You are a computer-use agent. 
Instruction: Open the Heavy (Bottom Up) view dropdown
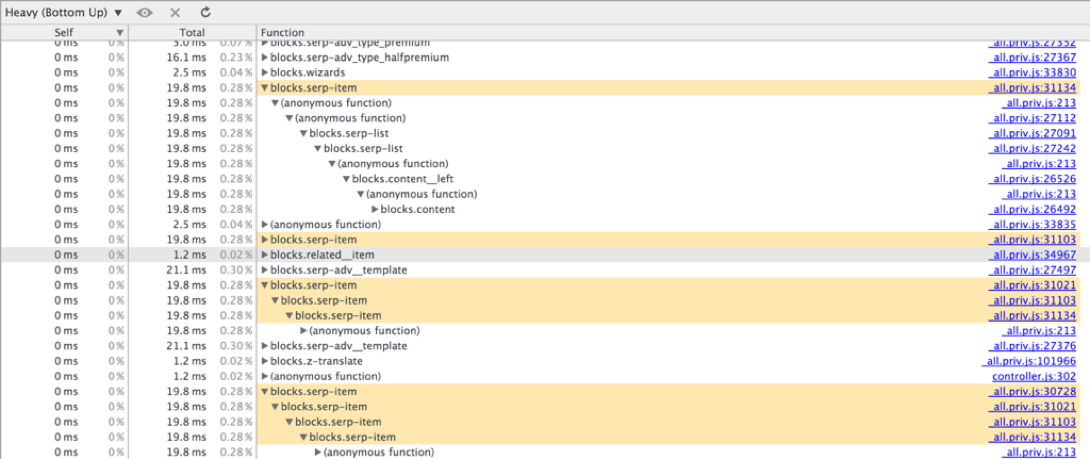[63, 13]
